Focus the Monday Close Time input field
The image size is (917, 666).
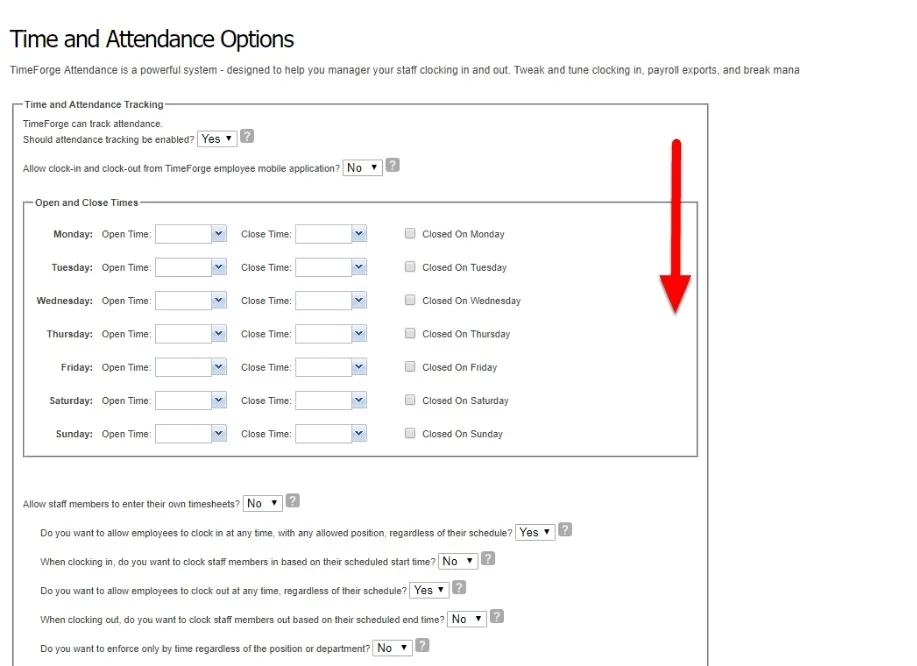pos(323,234)
